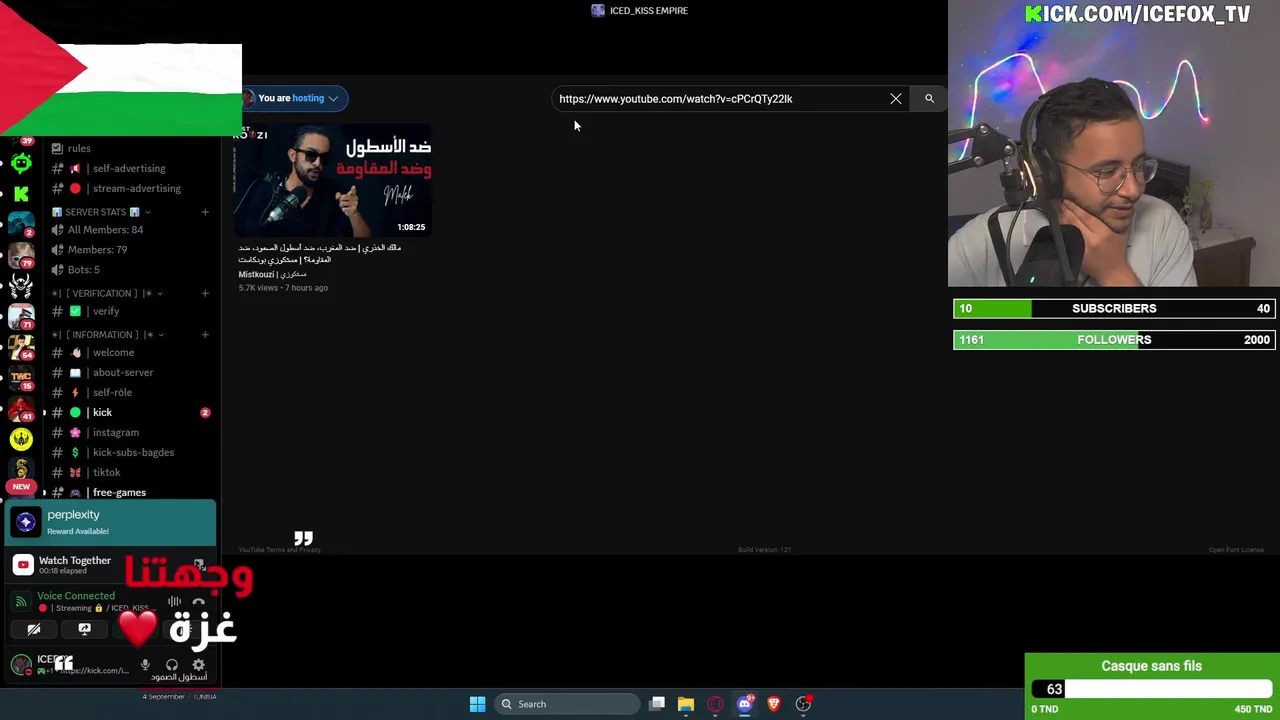
Task: Pop out the Watch Together activity
Action: 199,565
